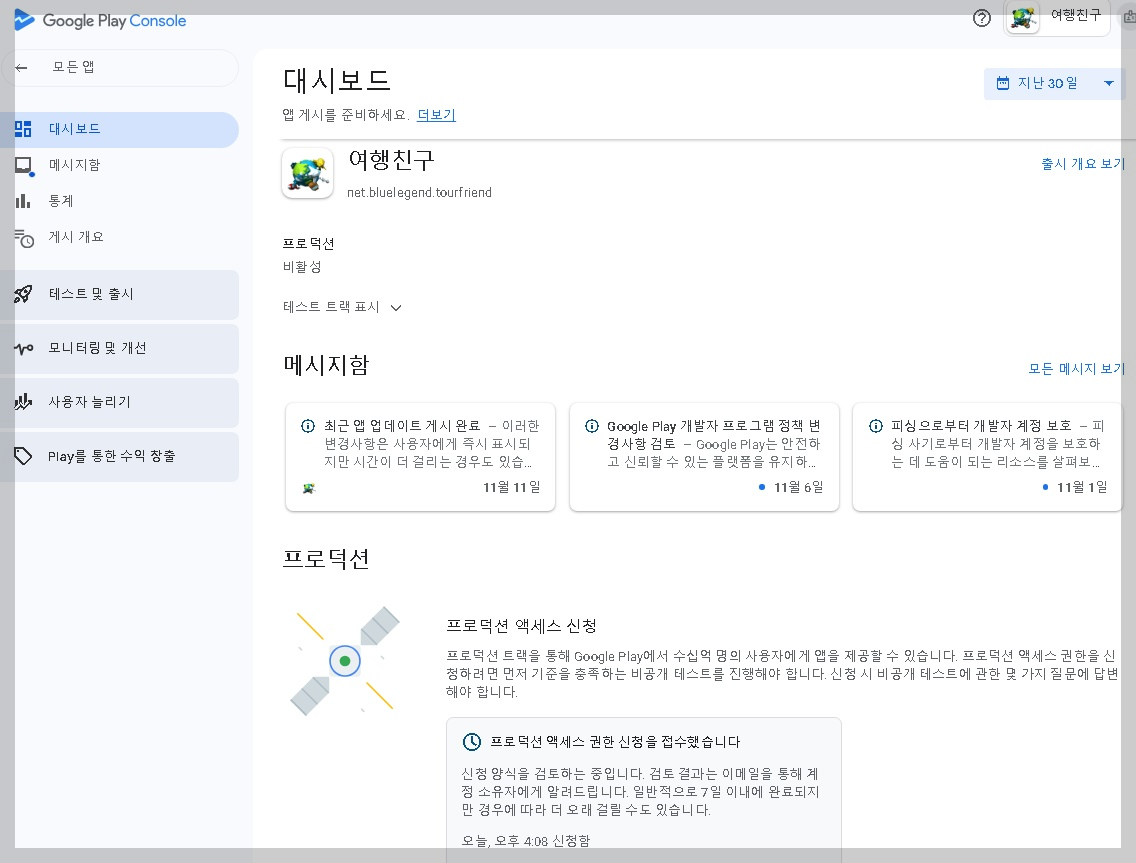1136x863 pixels.
Task: Click the 메시지함 inbox icon in sidebar
Action: coord(24,166)
